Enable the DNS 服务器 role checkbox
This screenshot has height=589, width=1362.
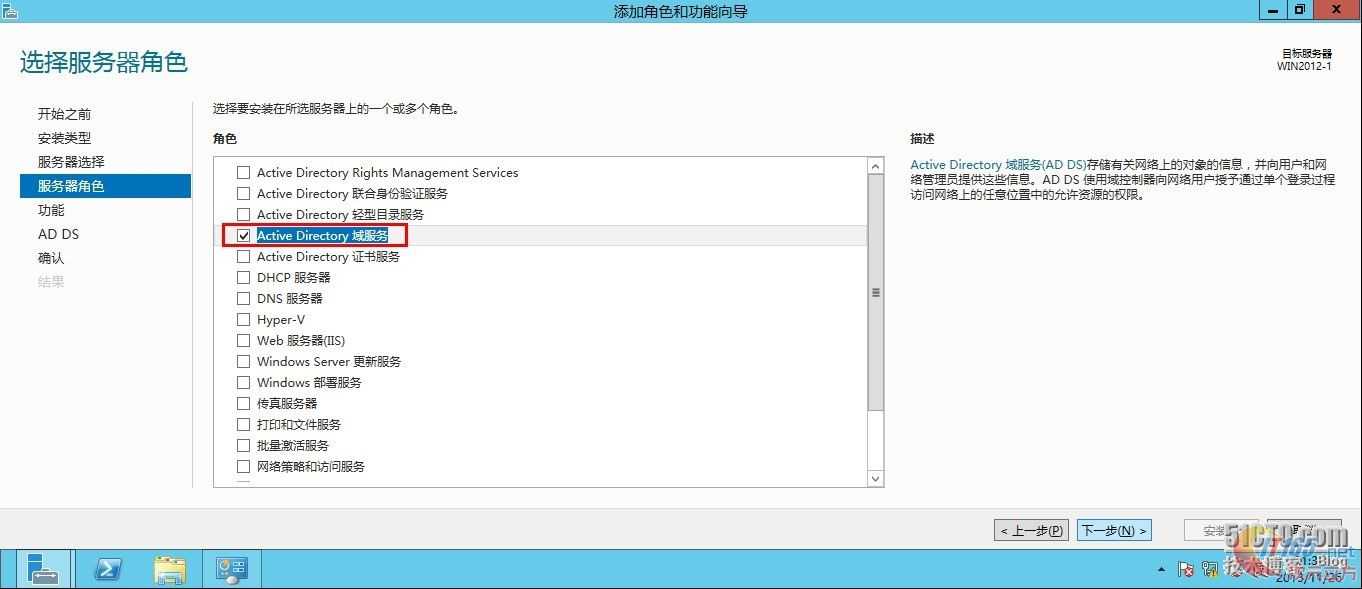tap(243, 299)
